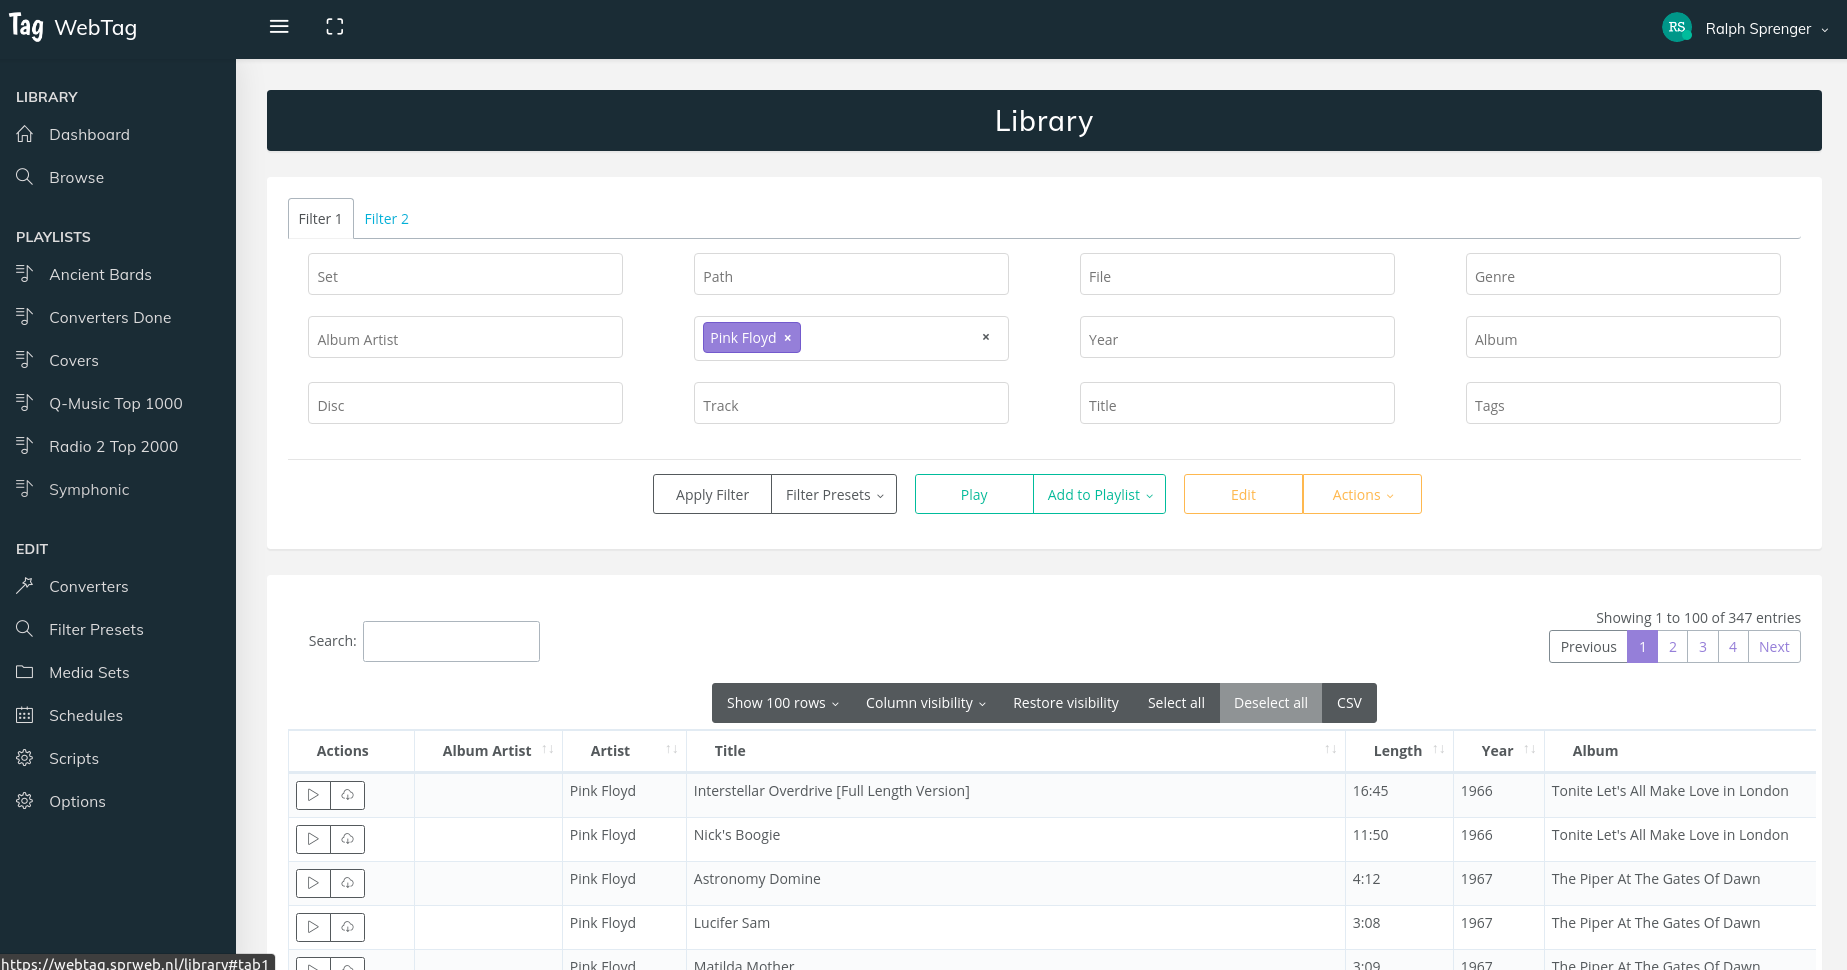This screenshot has width=1847, height=970.
Task: Click Restore visibility button
Action: point(1066,703)
